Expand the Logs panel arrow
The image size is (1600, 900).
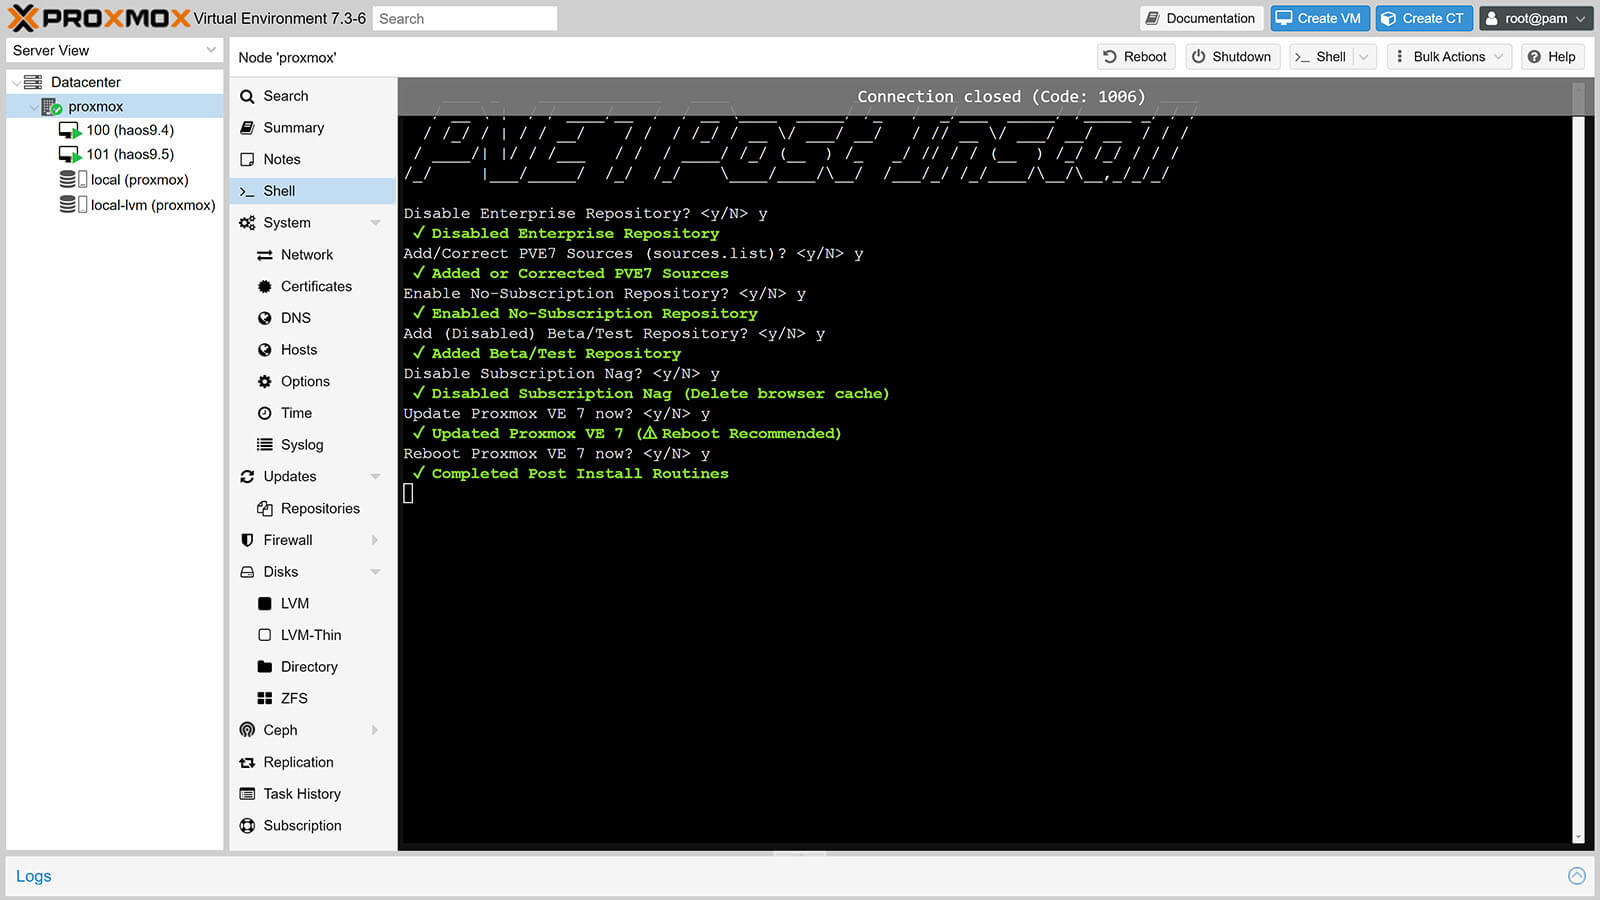click(x=1577, y=876)
